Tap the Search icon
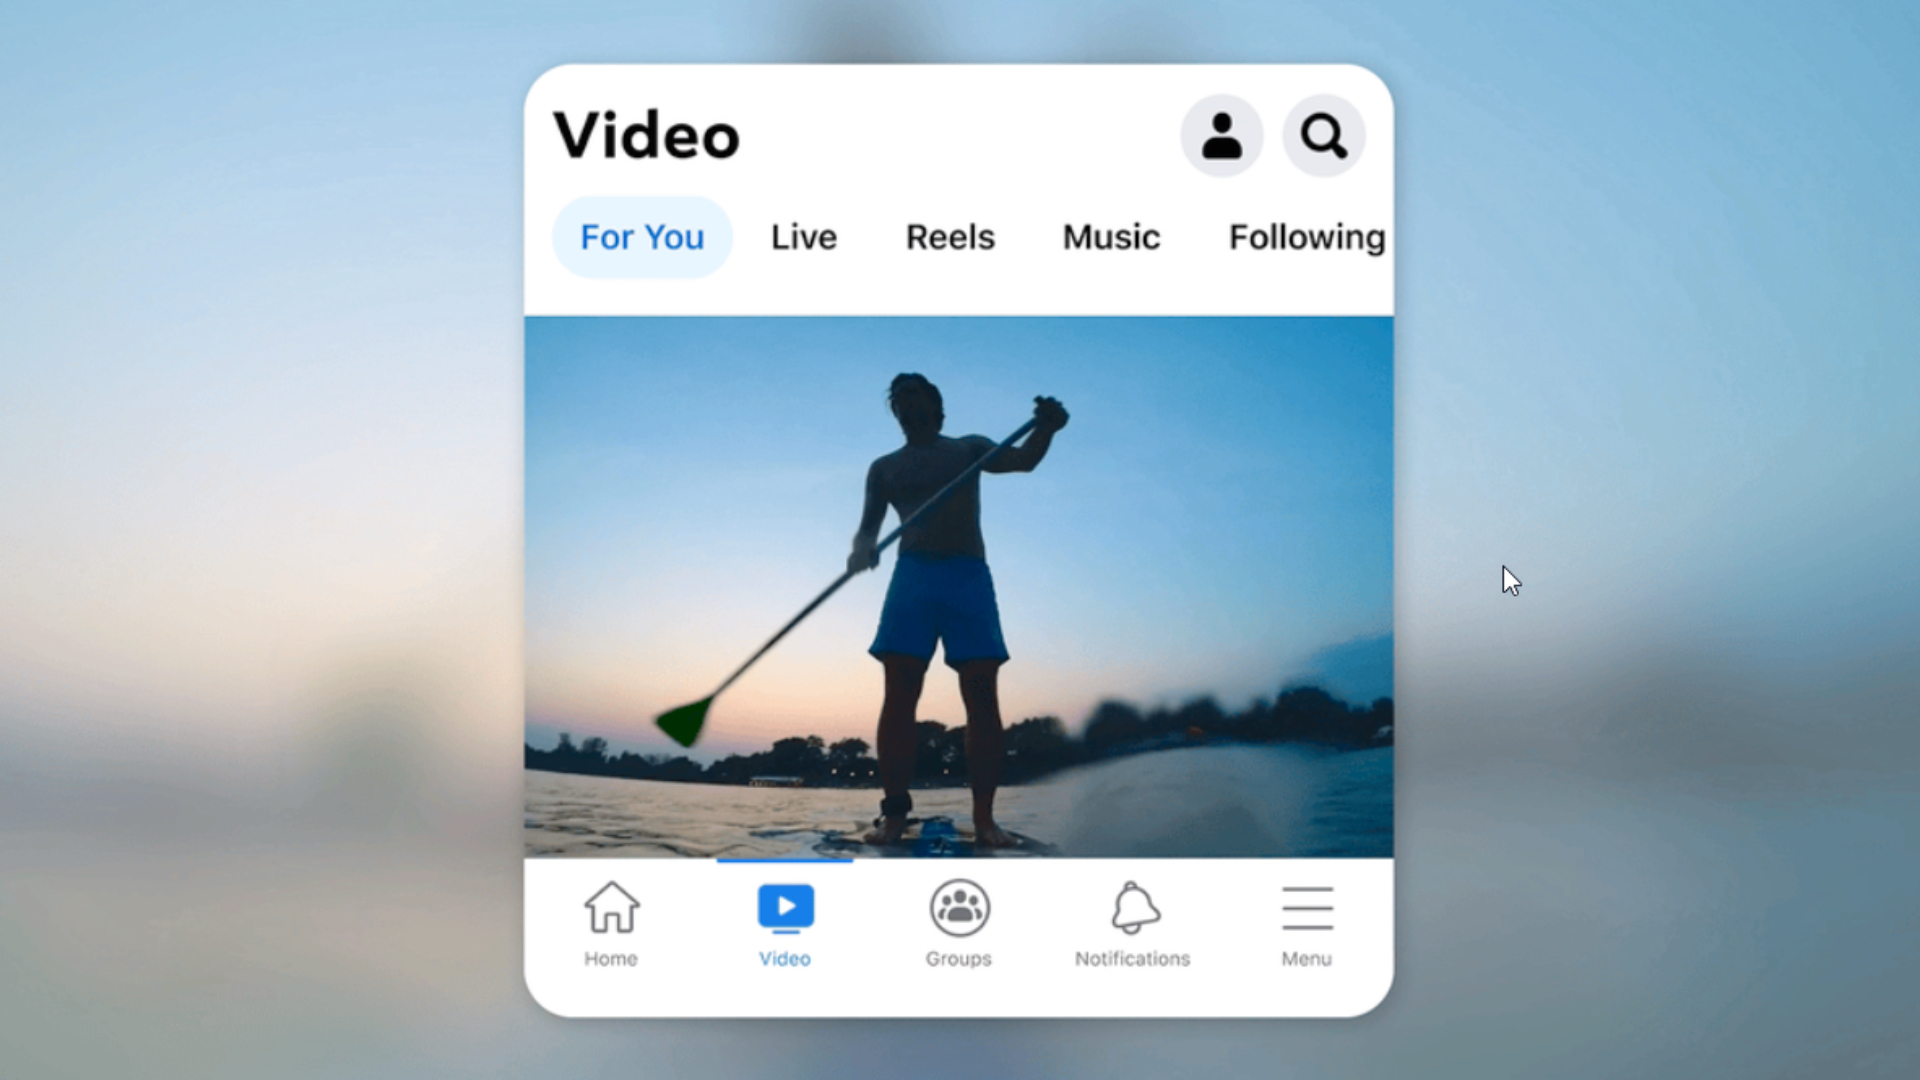 coord(1323,136)
